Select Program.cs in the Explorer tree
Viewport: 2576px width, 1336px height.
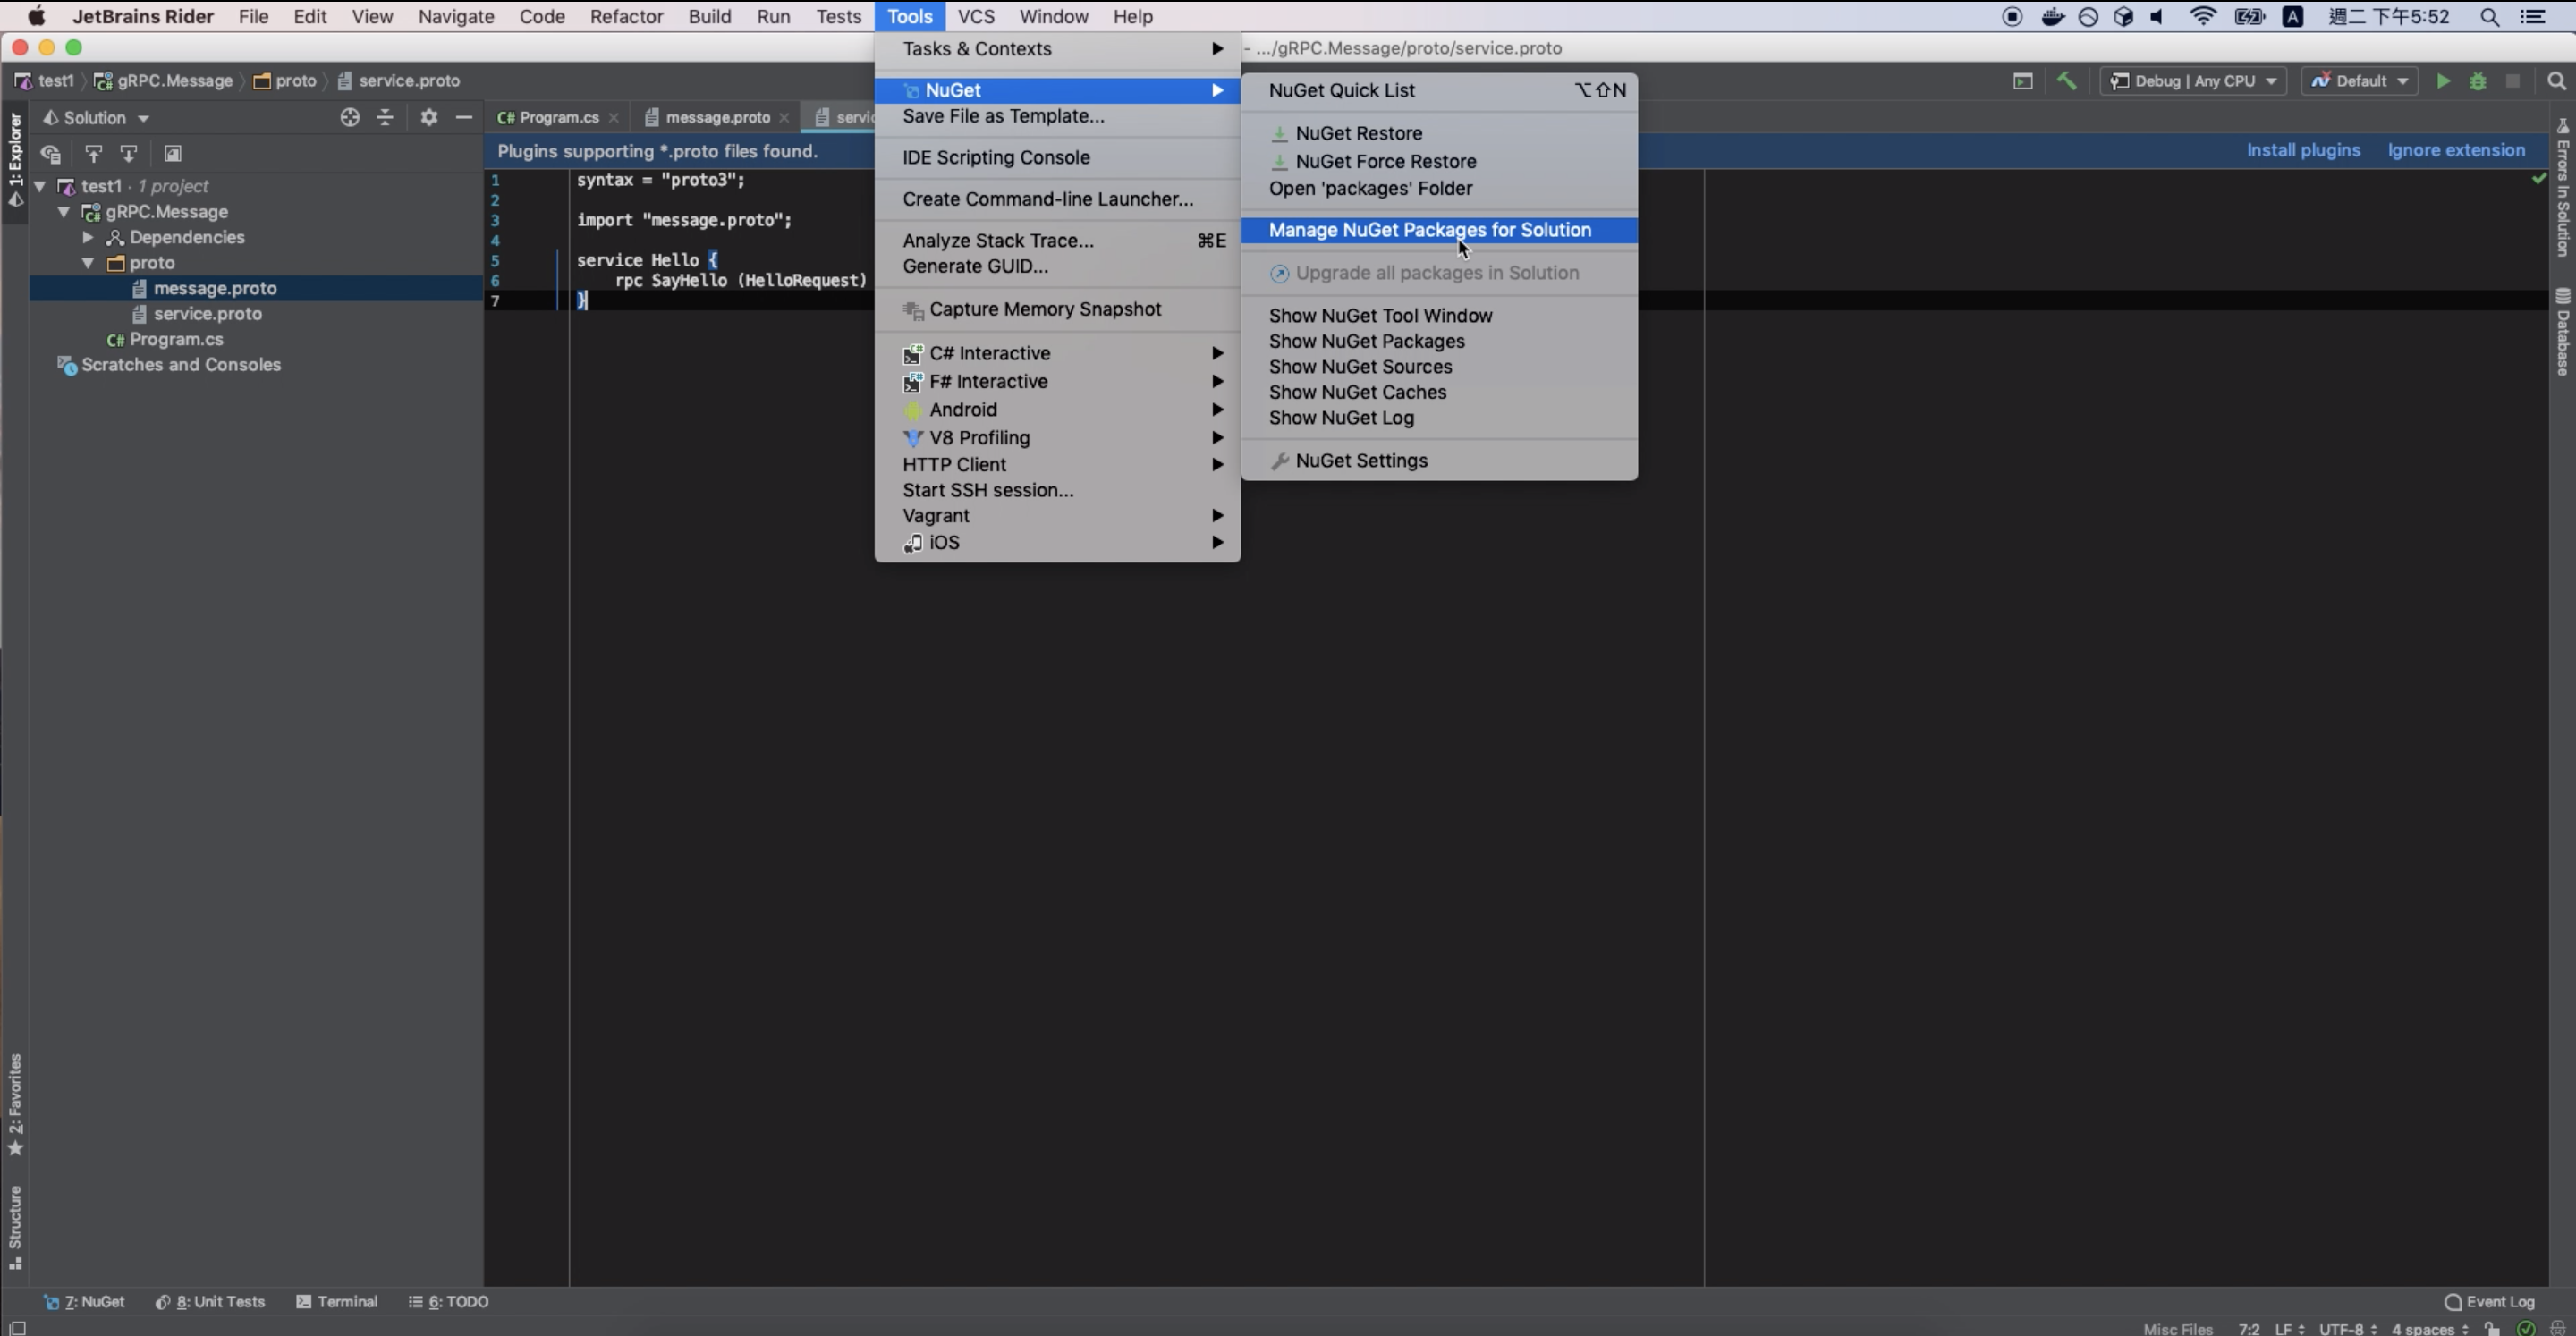[x=166, y=339]
